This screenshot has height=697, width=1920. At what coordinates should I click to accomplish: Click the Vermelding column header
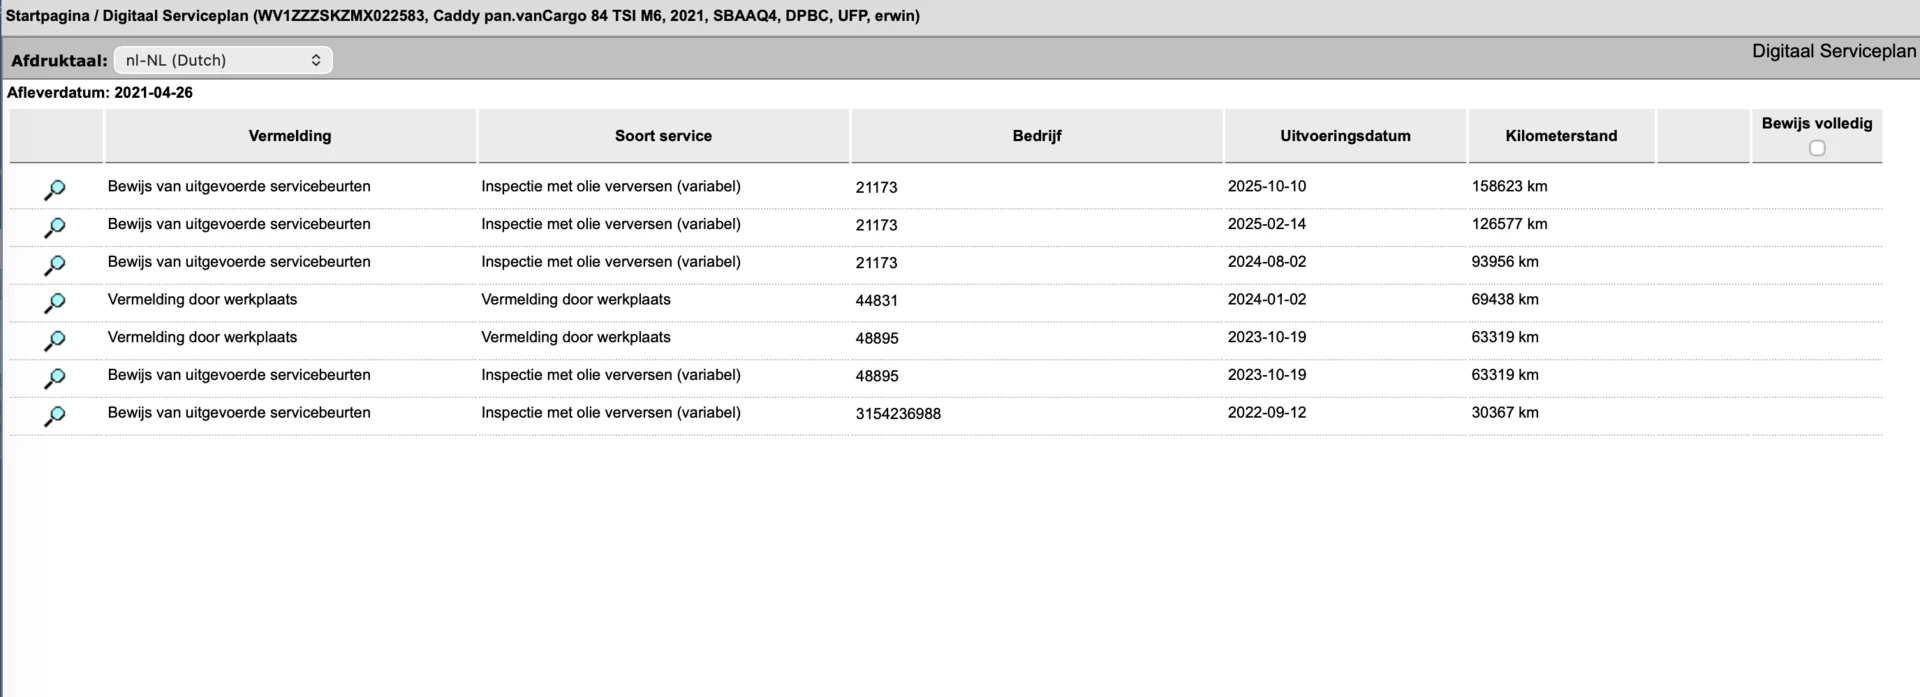click(290, 136)
